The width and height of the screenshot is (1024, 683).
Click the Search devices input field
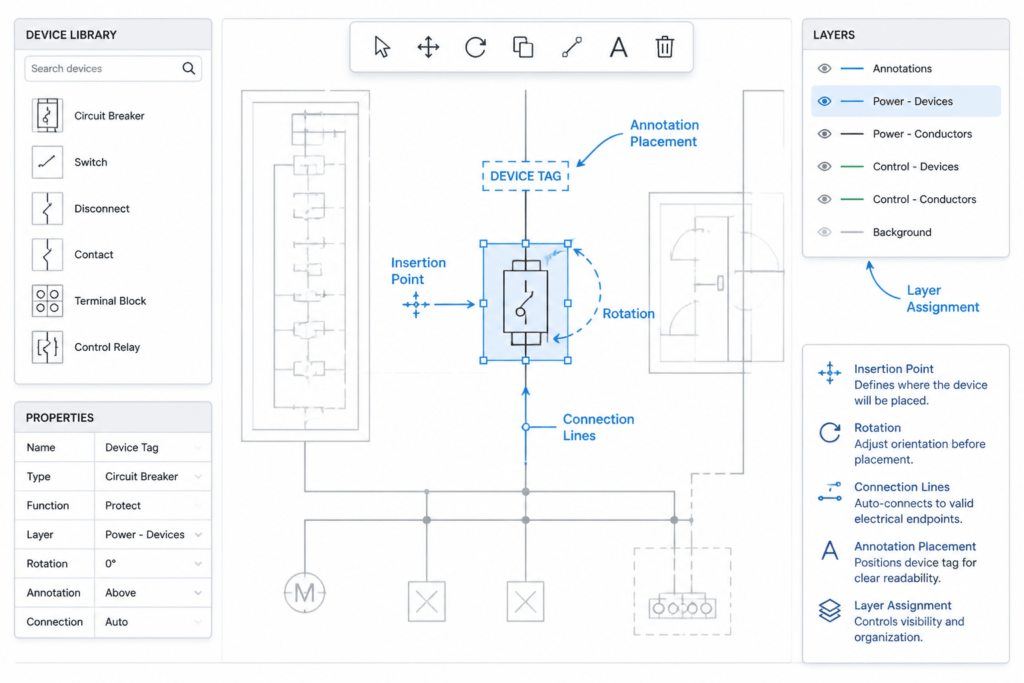(113, 69)
